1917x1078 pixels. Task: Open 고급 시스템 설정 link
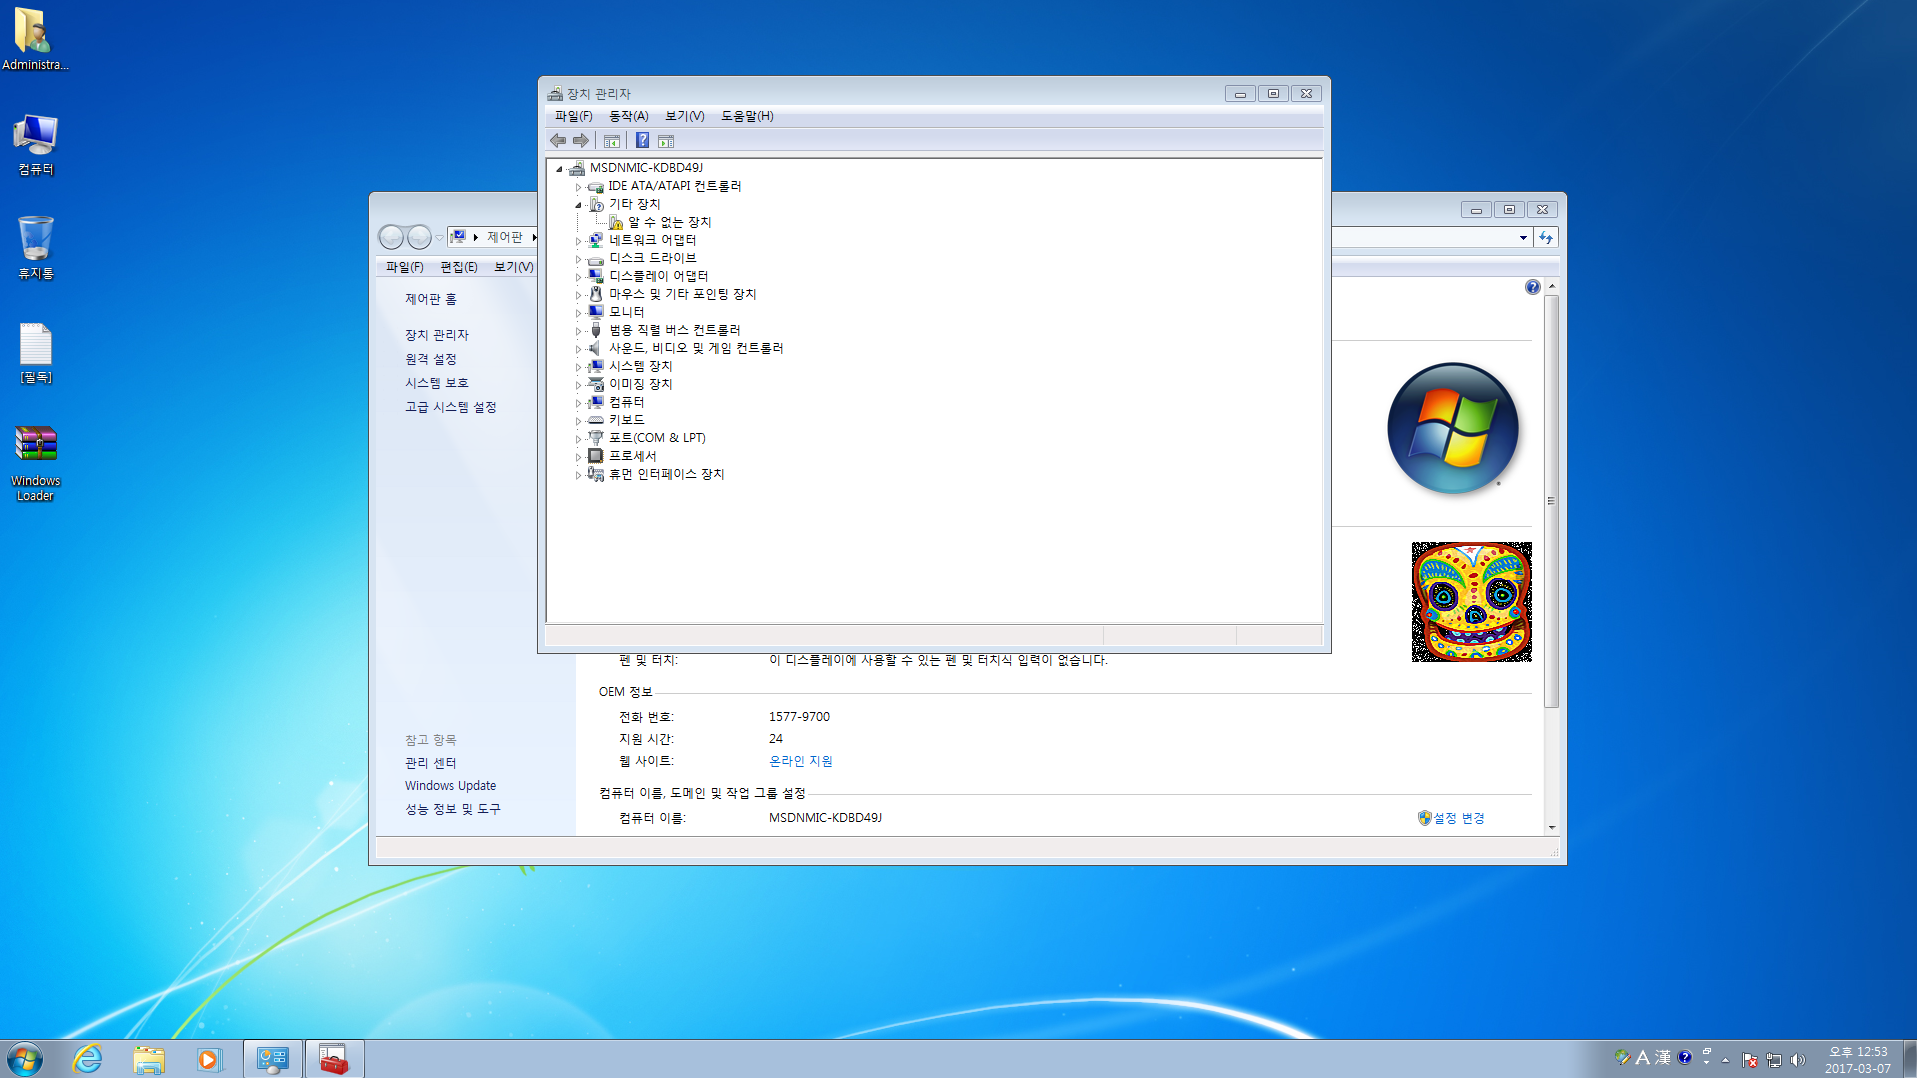(450, 407)
